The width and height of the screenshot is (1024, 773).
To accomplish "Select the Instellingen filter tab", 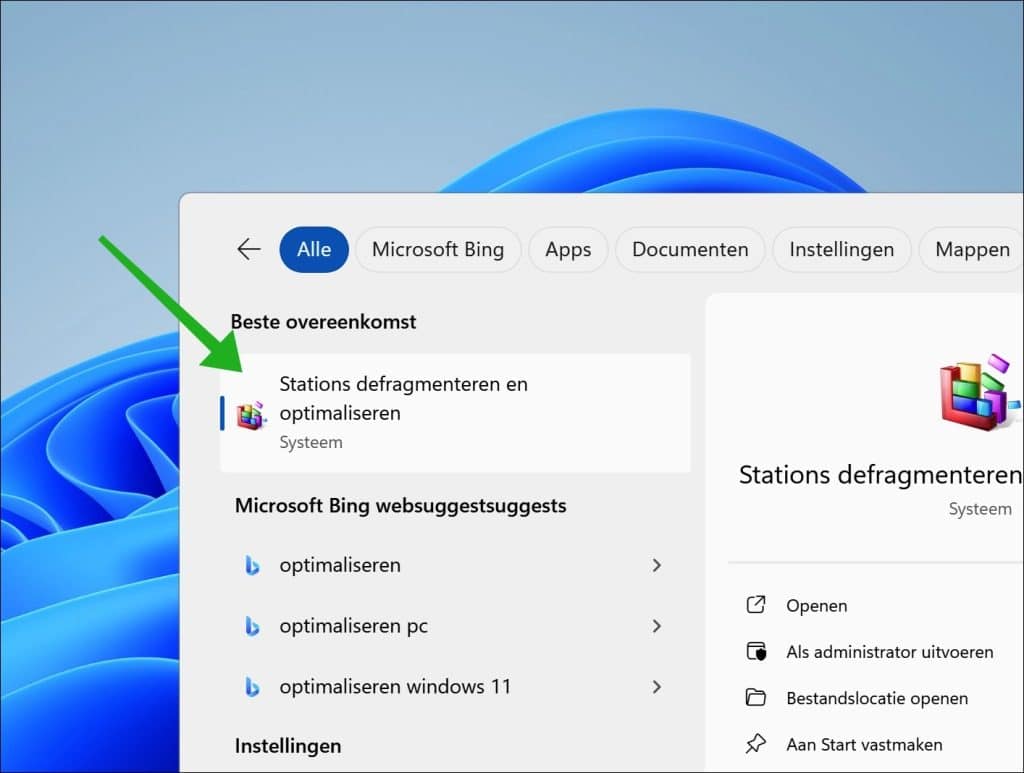I will point(841,249).
